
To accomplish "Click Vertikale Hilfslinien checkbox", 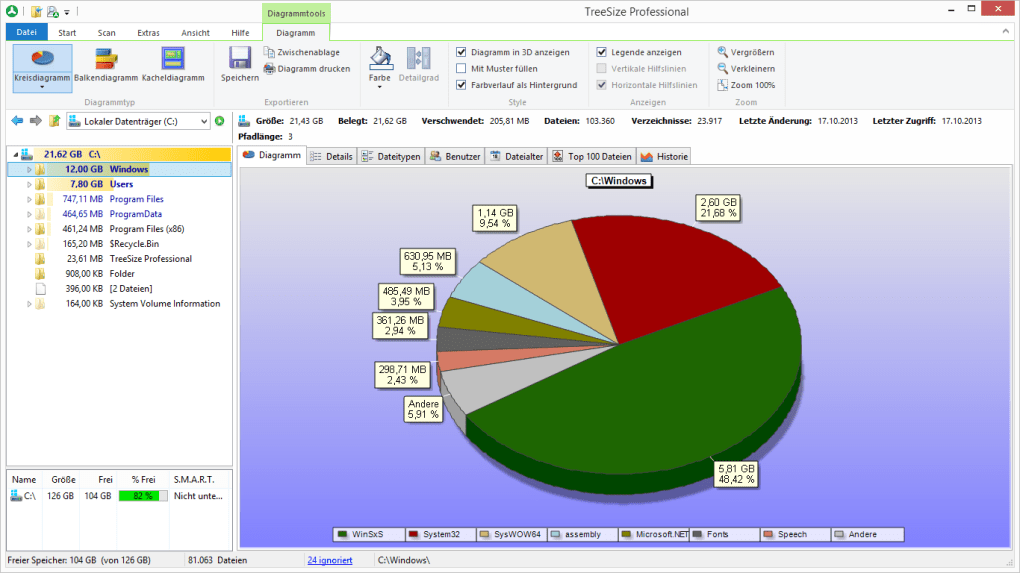I will point(602,68).
